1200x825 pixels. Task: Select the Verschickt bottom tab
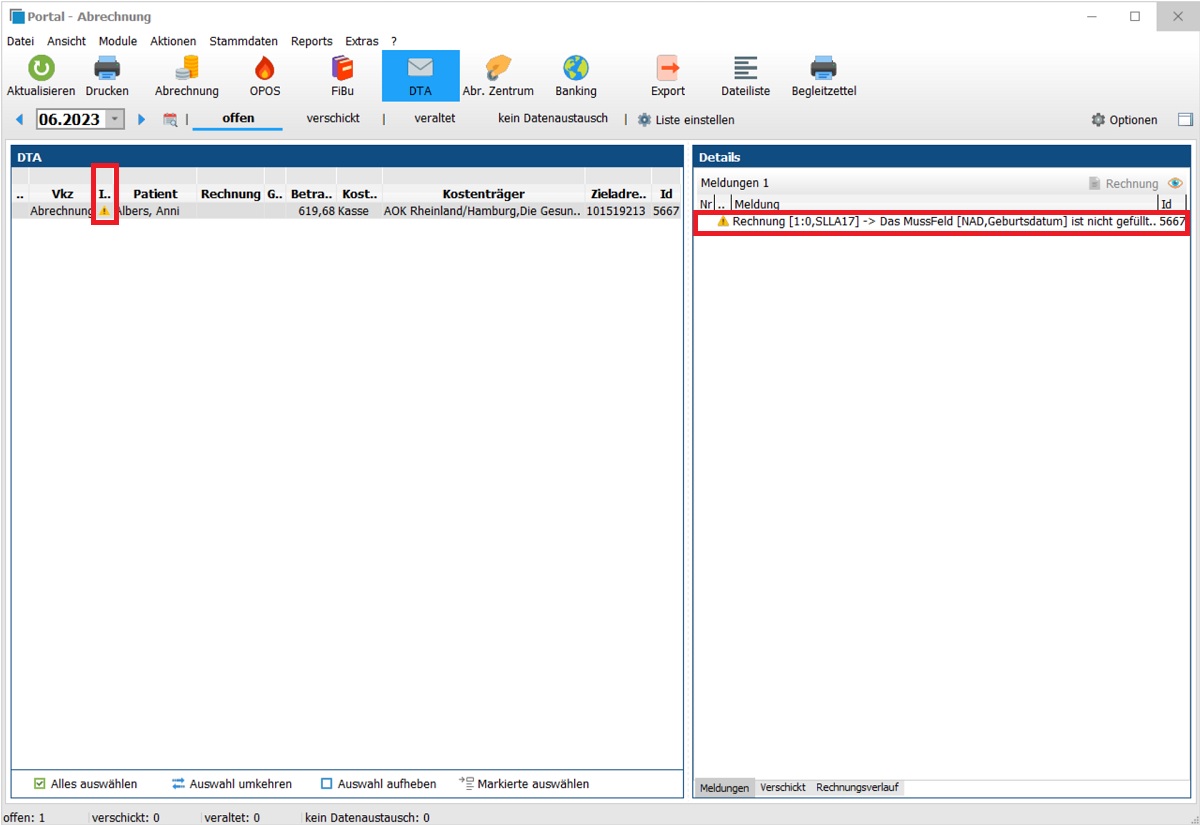(x=783, y=788)
